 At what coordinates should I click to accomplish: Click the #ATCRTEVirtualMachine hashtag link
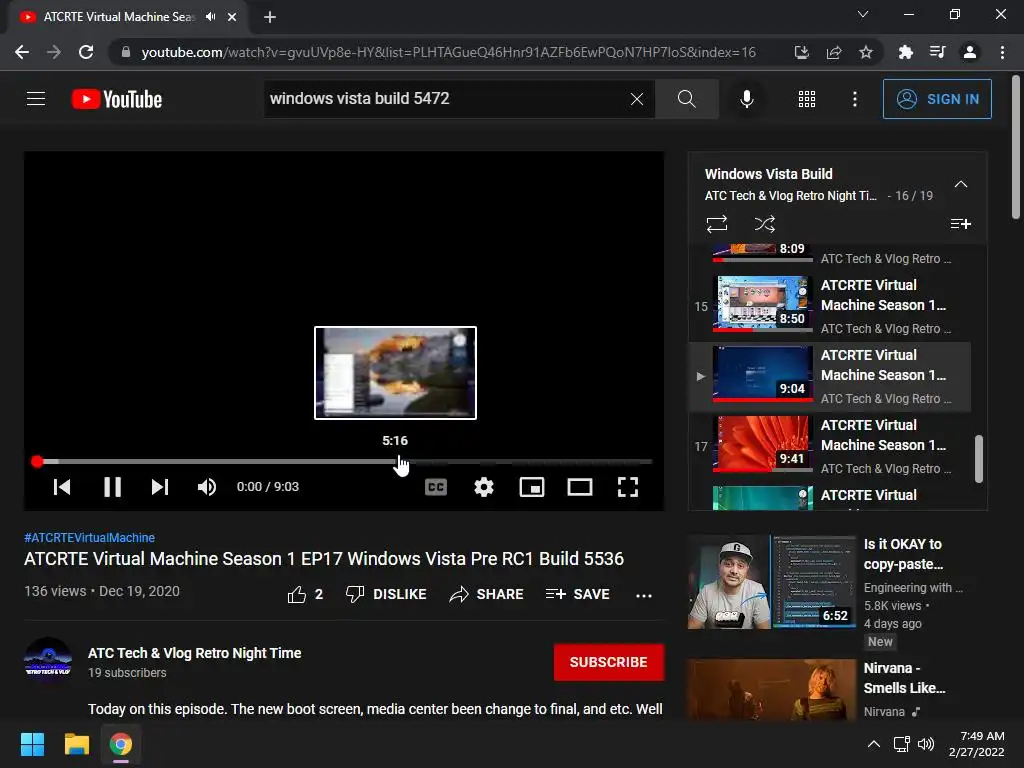tap(89, 537)
